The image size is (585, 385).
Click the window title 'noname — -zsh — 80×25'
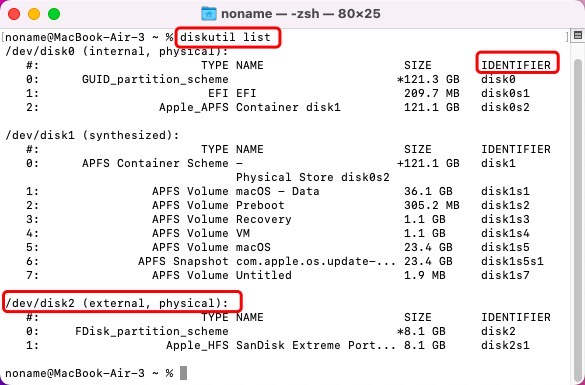coord(301,14)
